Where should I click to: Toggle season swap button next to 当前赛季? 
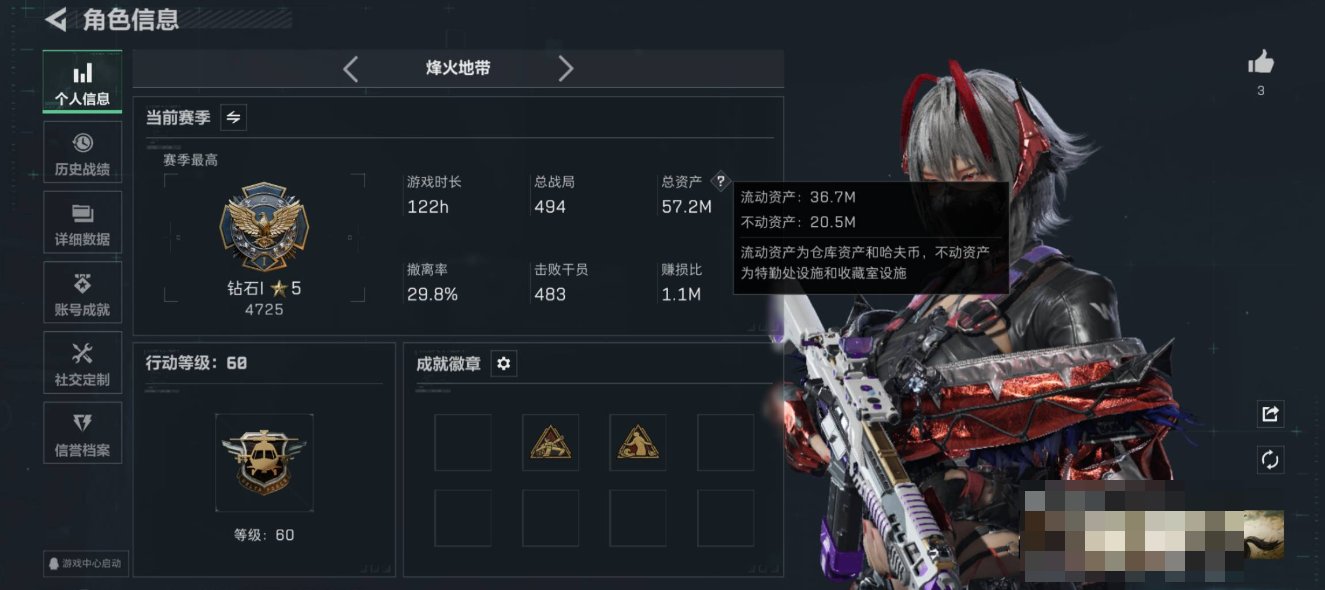pyautogui.click(x=233, y=117)
